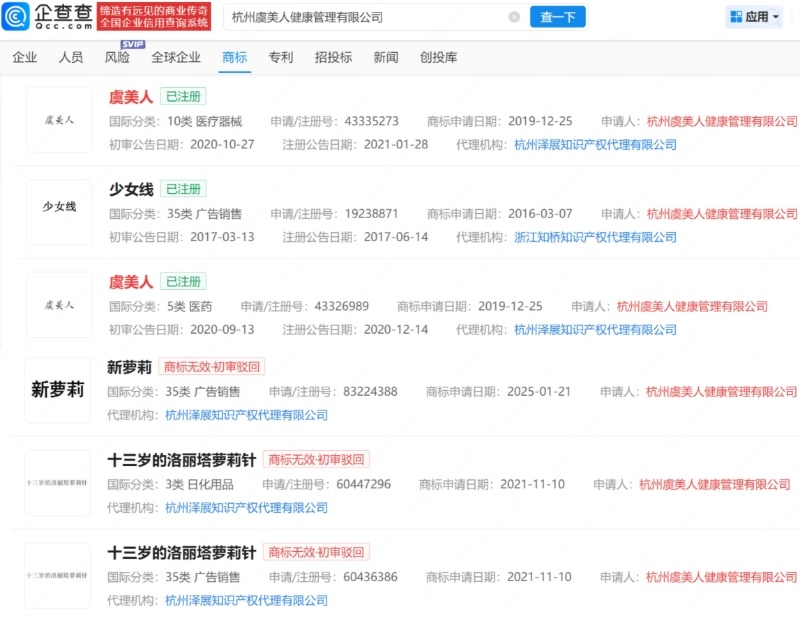
Task: Select registration number 83224388
Action: click(x=370, y=391)
